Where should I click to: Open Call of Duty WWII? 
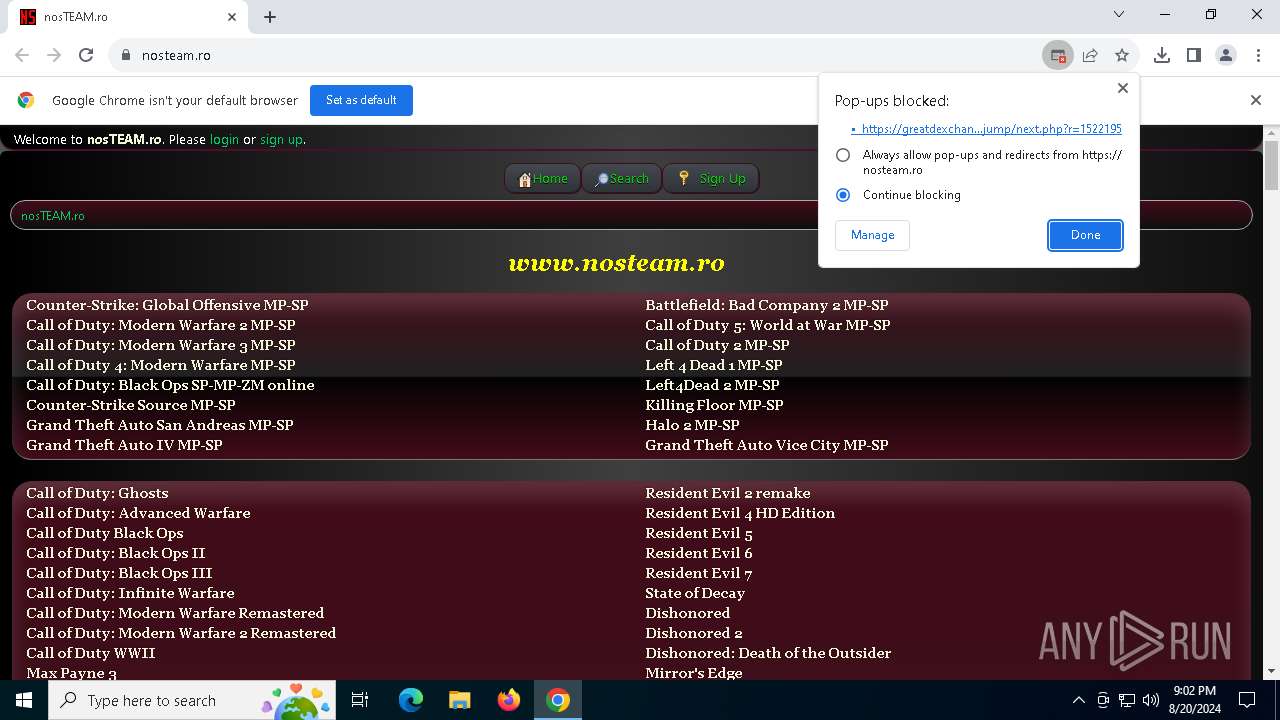point(91,653)
